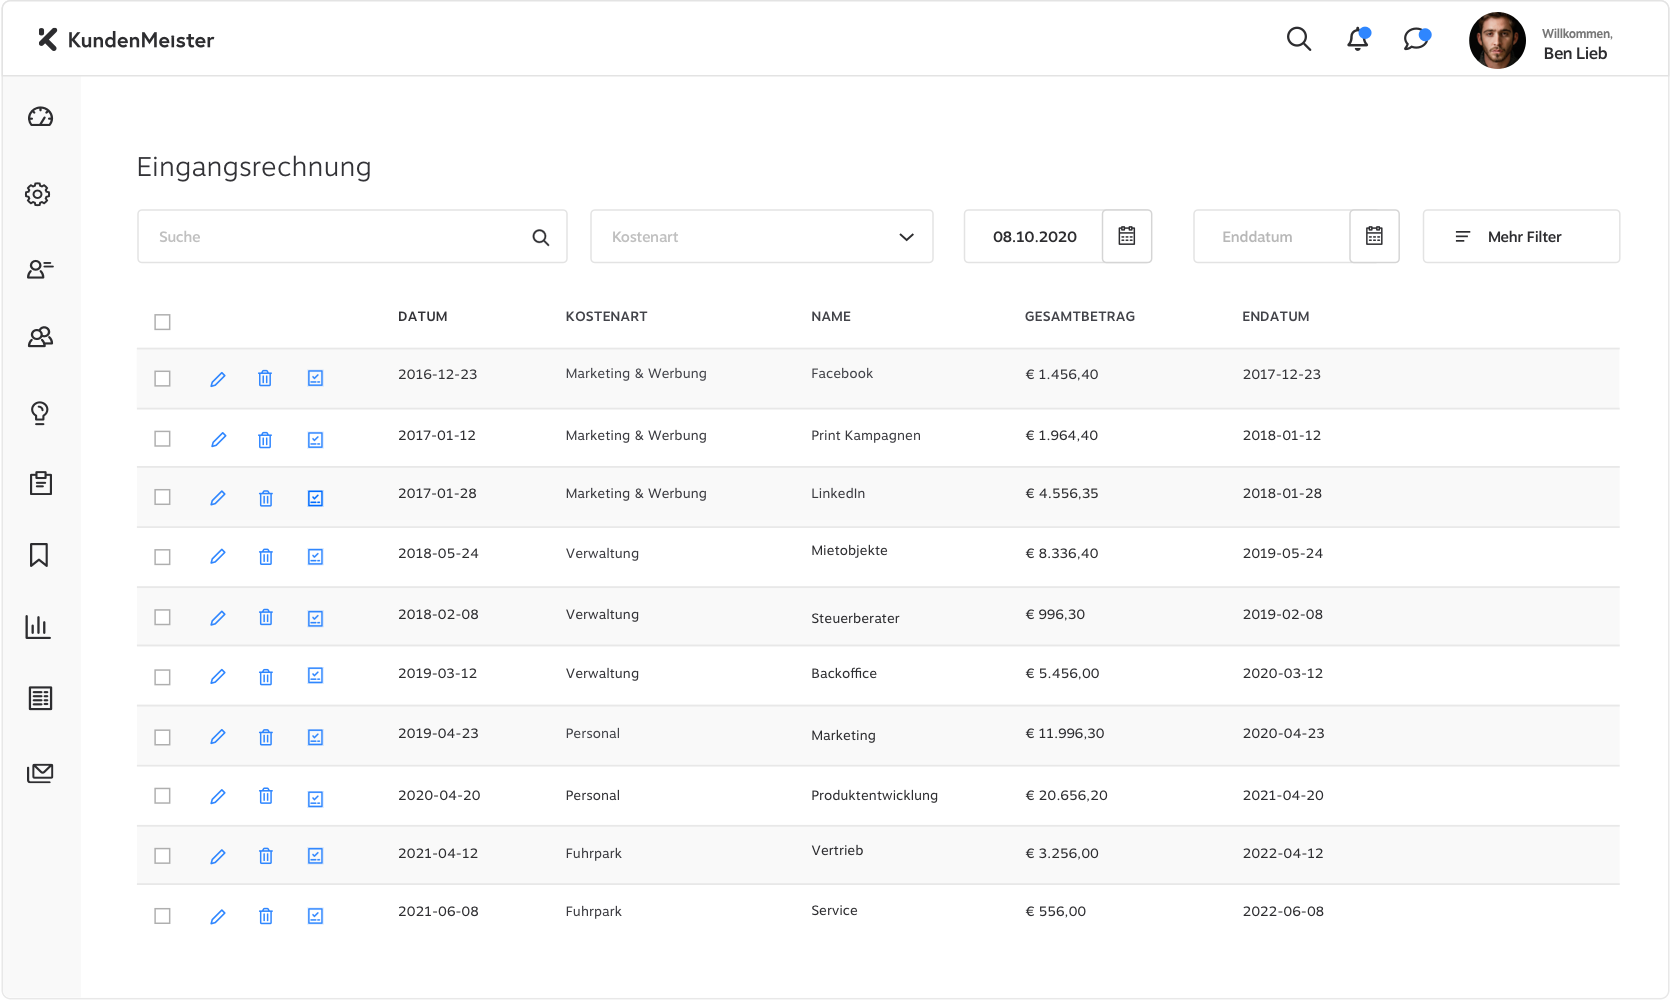Image resolution: width=1671 pixels, height=1001 pixels.
Task: Sort by KOSTENART column header
Action: [x=606, y=317]
